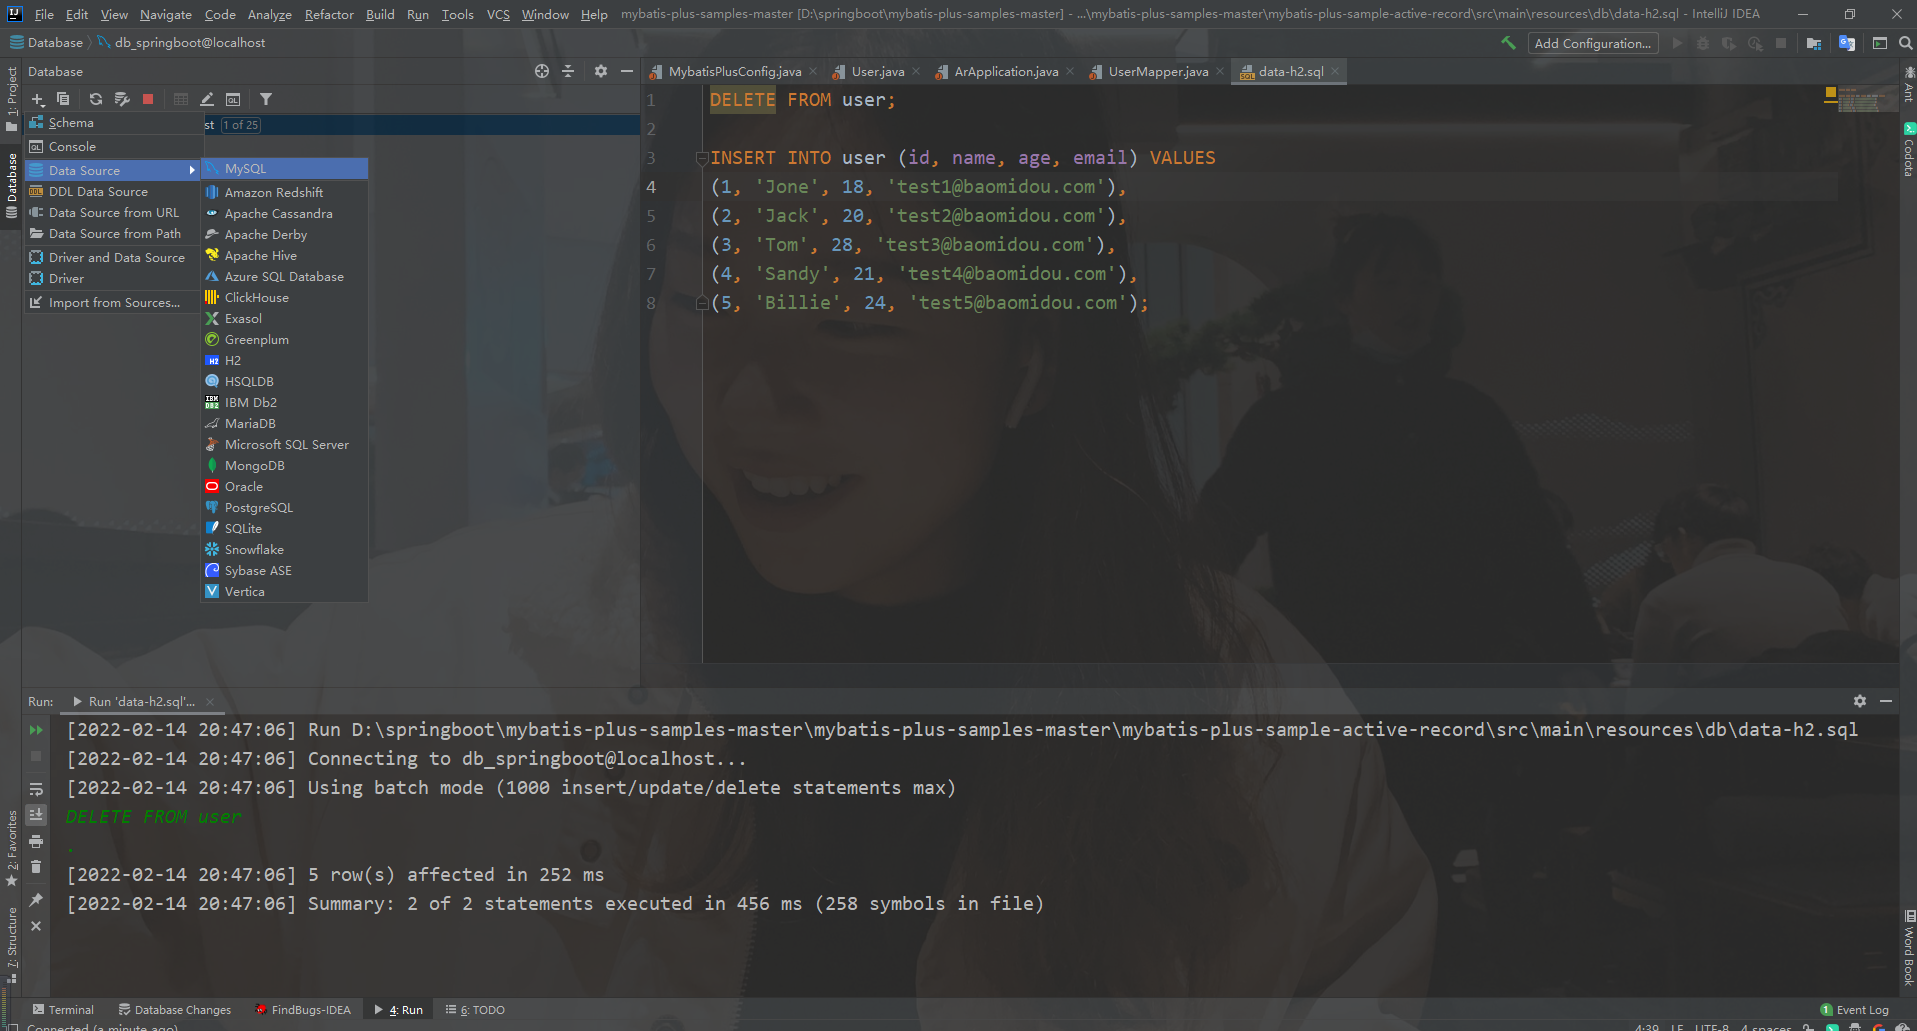Open the Jump to Query Console icon
Screen dimensions: 1917x1031
coord(233,99)
